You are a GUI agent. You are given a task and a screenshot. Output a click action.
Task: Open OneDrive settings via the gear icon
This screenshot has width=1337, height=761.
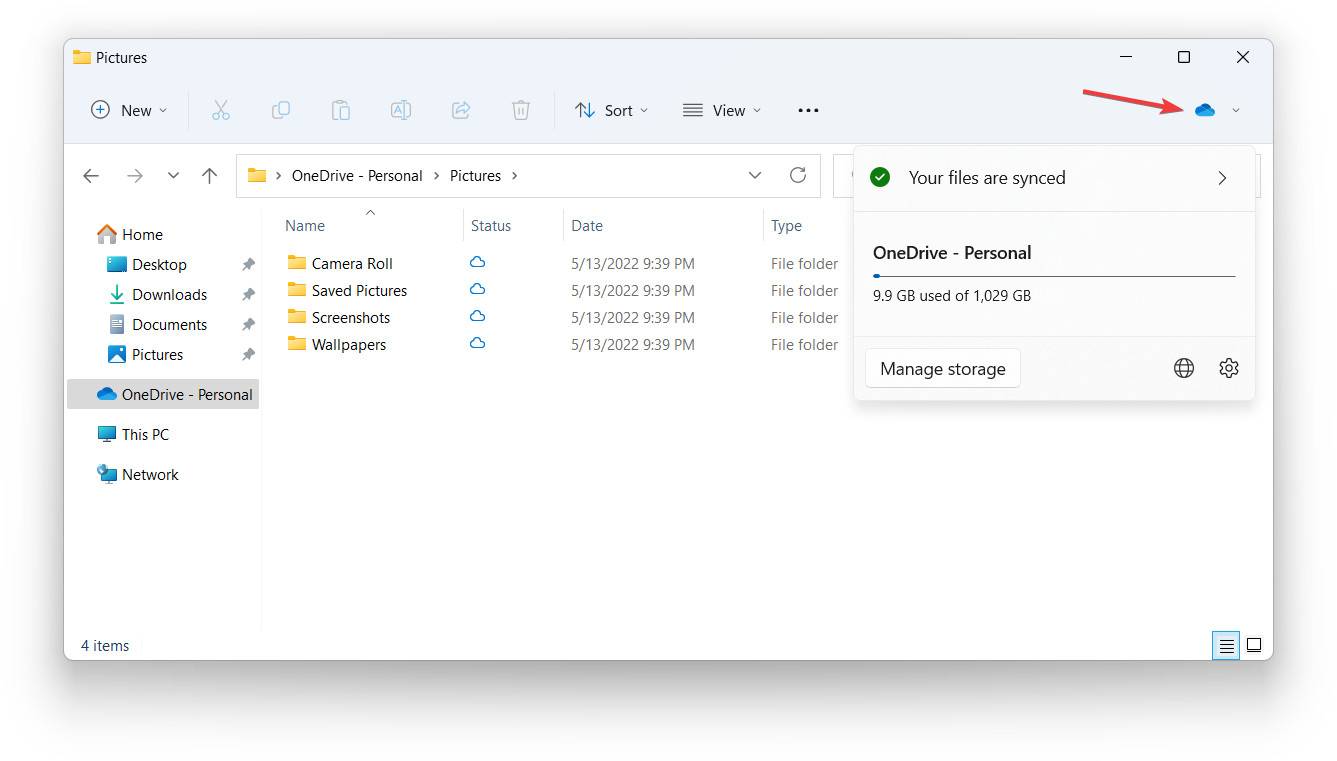tap(1228, 367)
